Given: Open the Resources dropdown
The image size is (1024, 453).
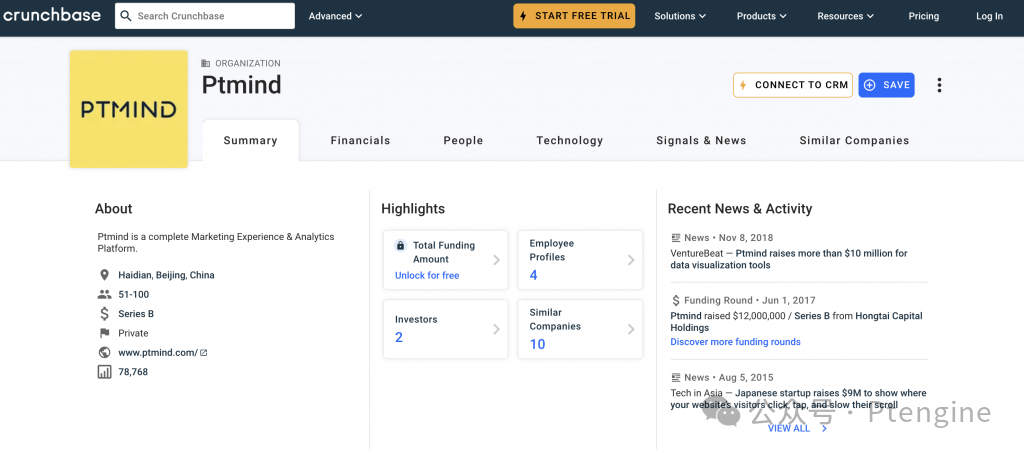Looking at the screenshot, I should point(845,16).
